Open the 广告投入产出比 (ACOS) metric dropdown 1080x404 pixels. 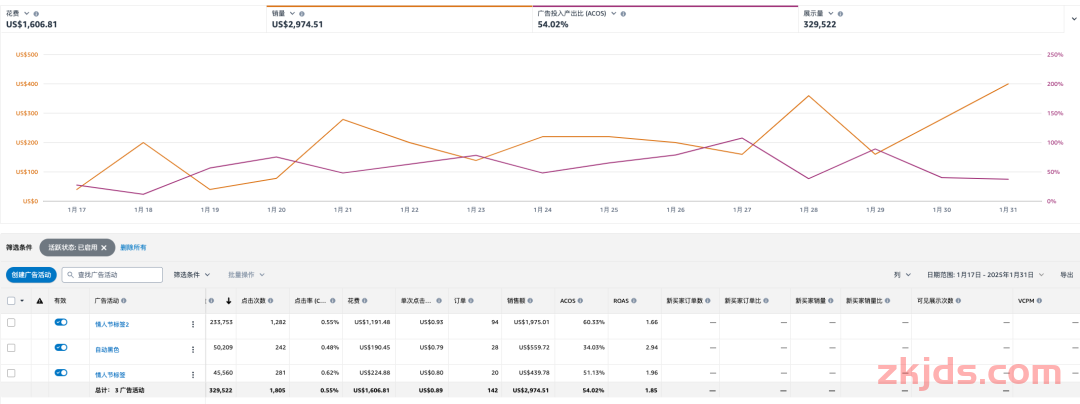tap(613, 14)
